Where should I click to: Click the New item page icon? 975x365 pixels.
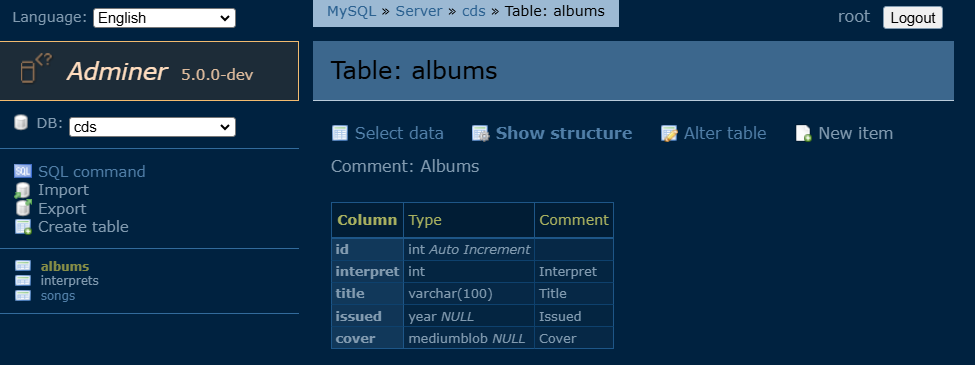pyautogui.click(x=803, y=133)
